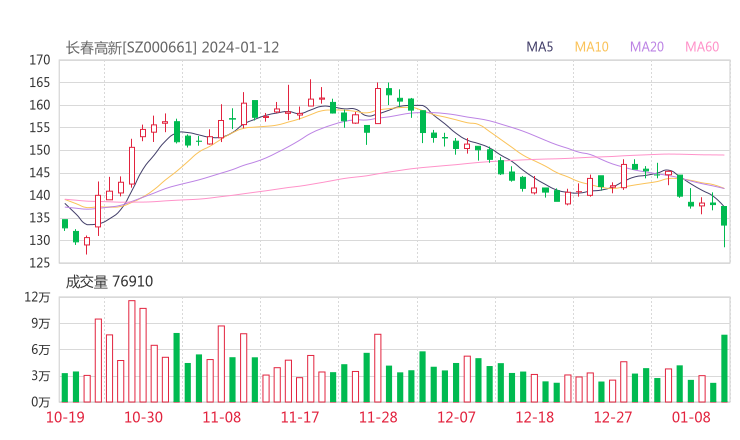Click the 130 price axis label
The width and height of the screenshot is (740, 440).
pos(40,240)
